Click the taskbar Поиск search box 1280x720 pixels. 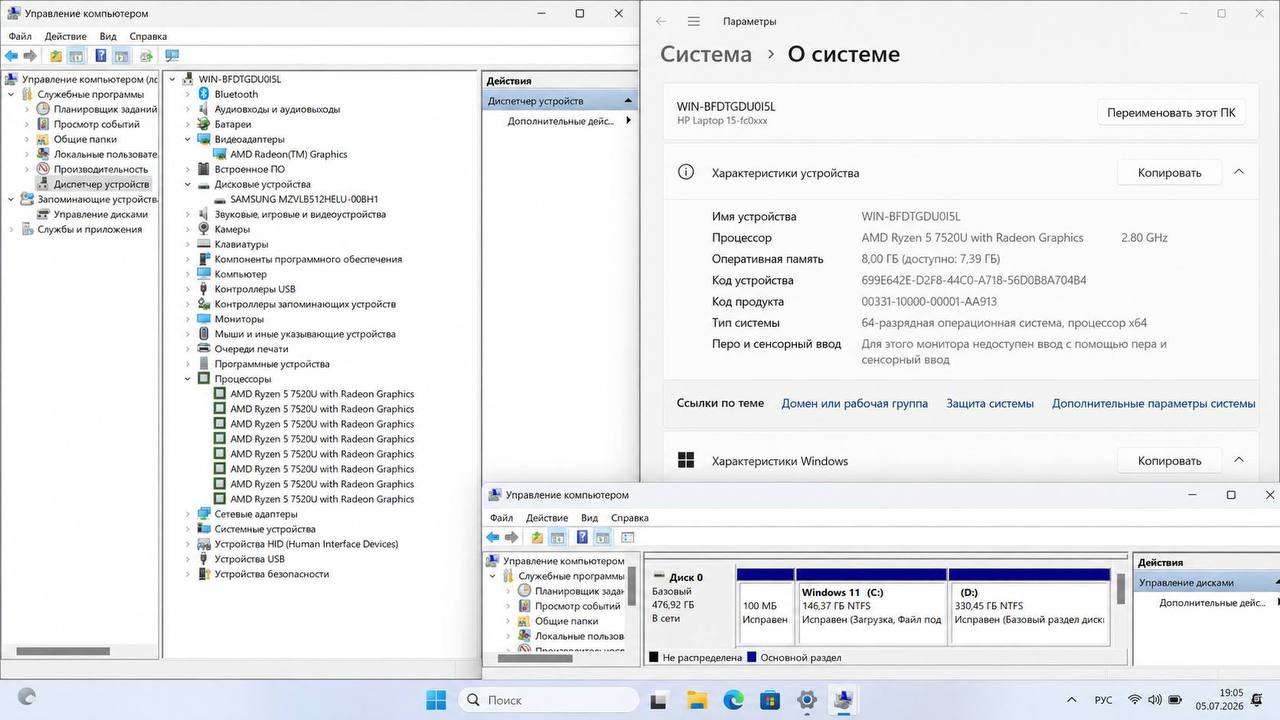(548, 700)
